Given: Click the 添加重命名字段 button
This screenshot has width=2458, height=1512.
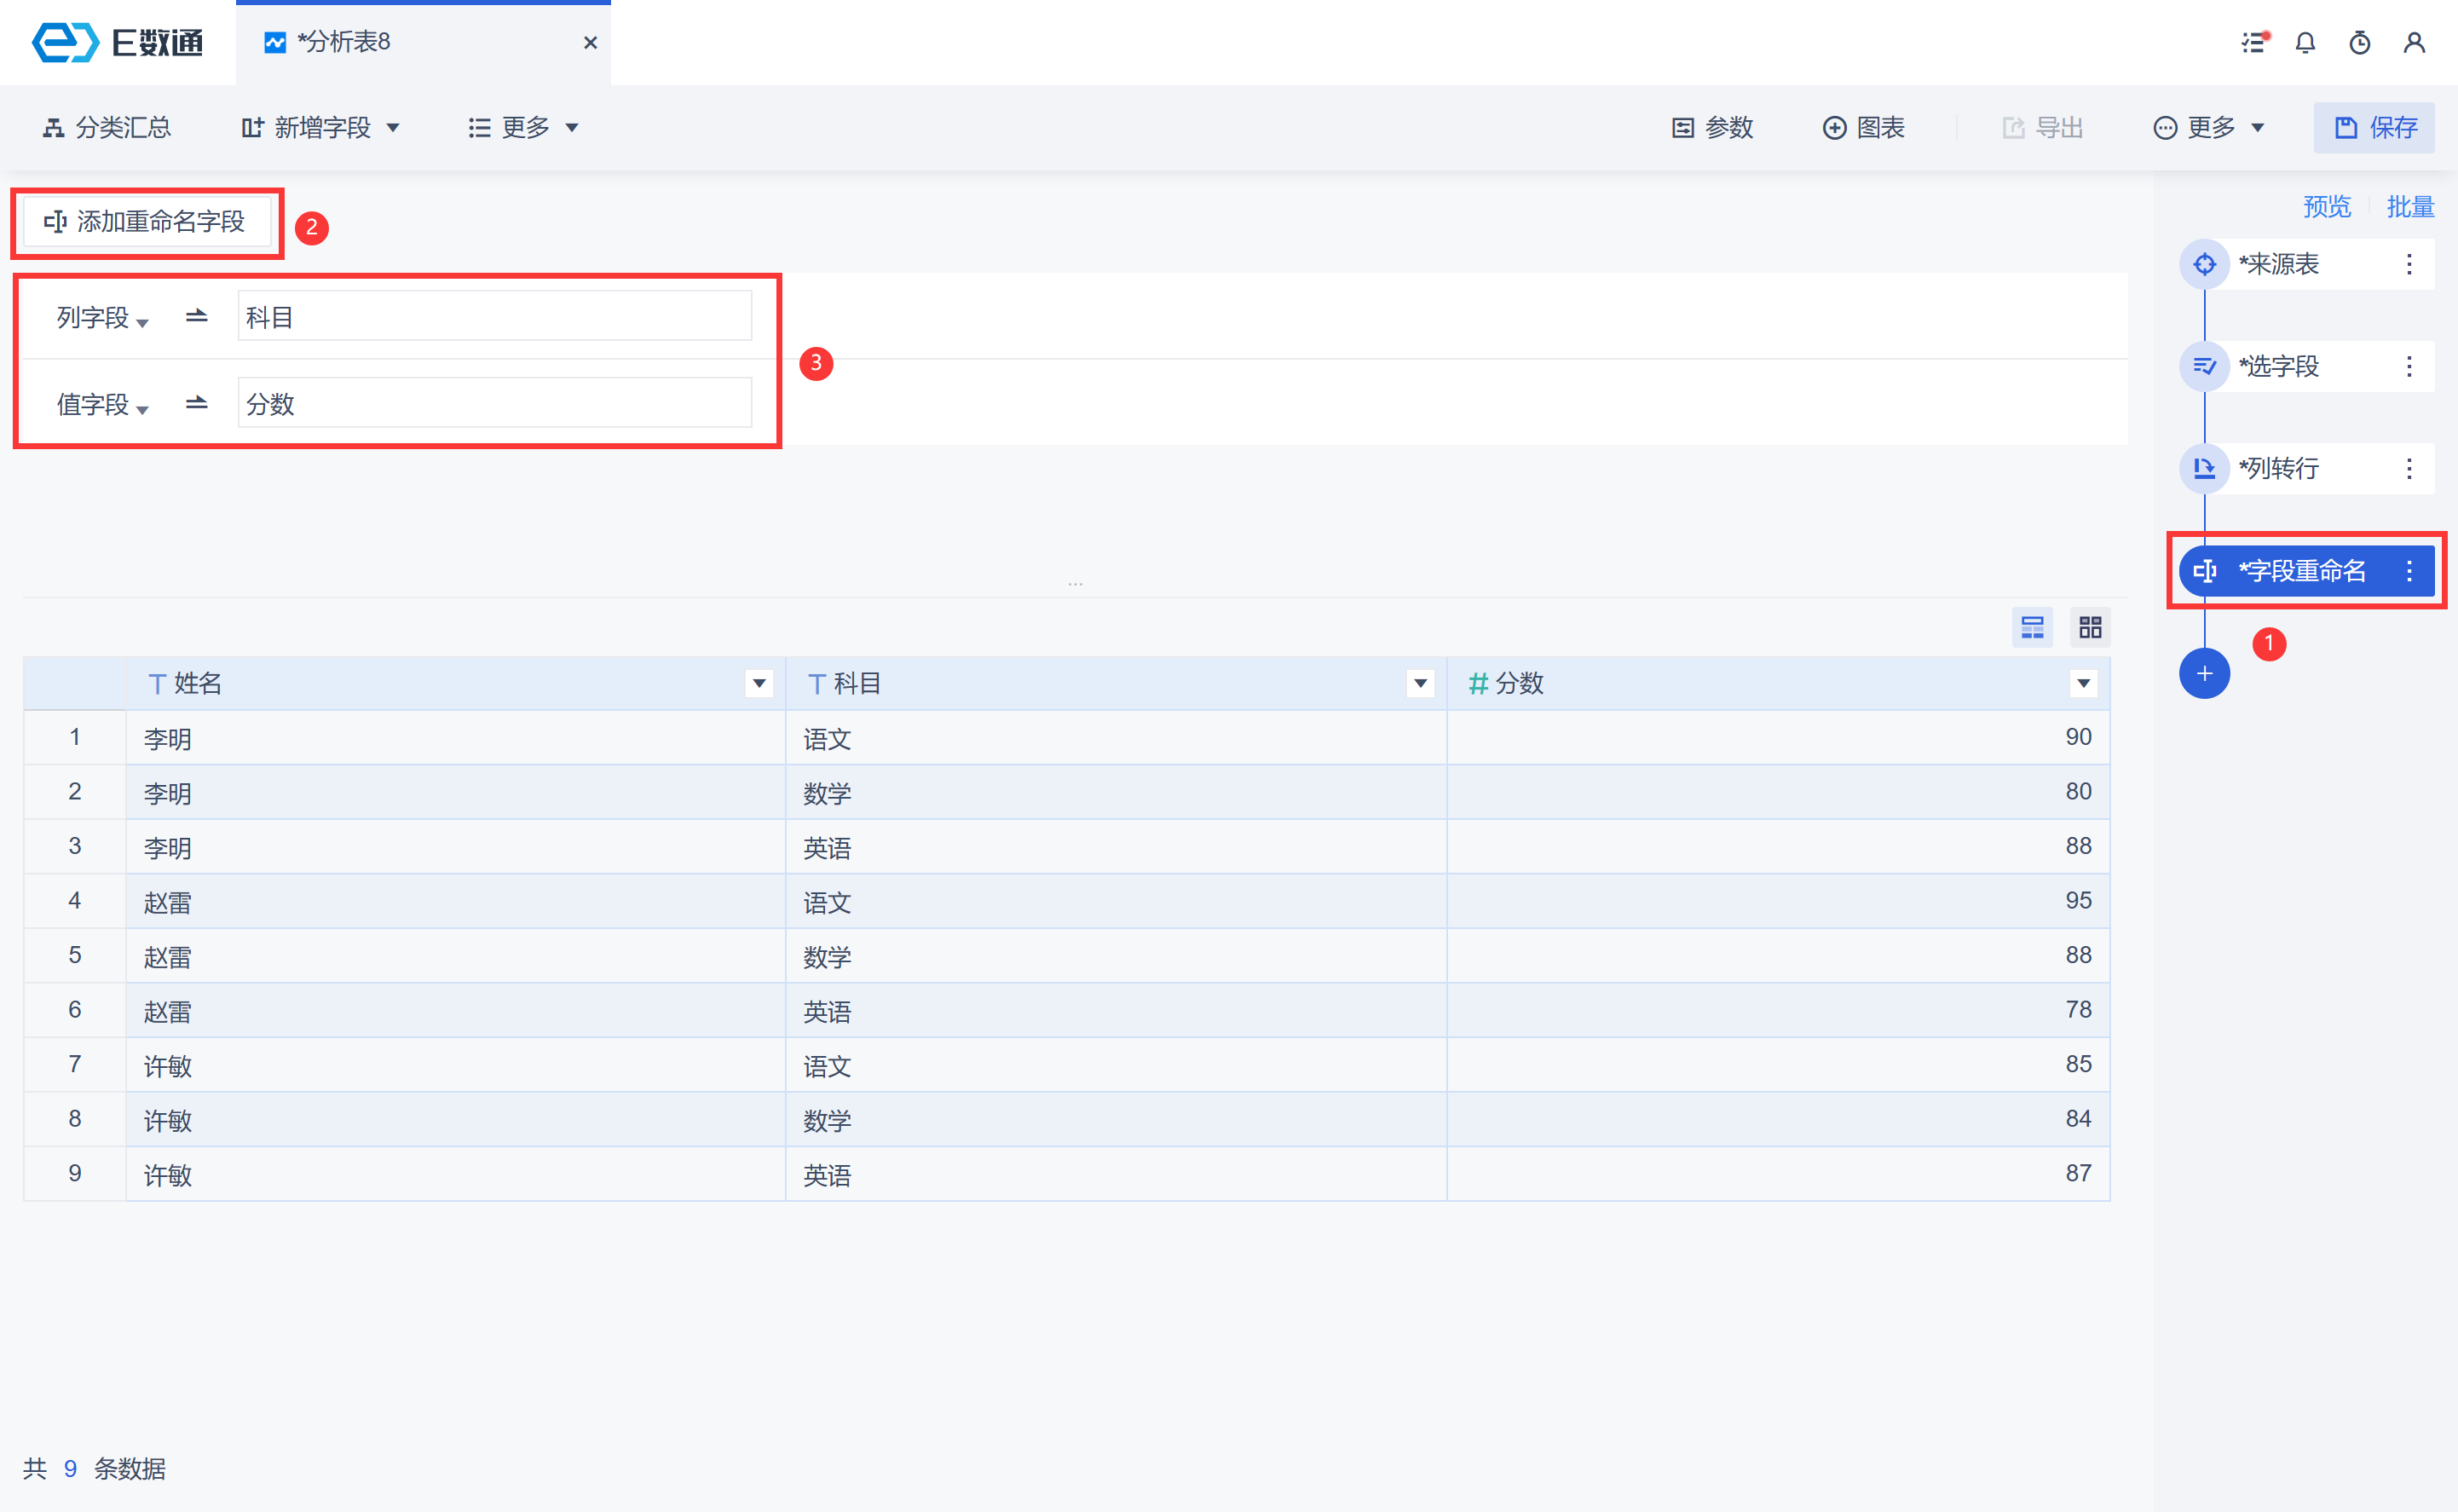Looking at the screenshot, I should (x=147, y=222).
